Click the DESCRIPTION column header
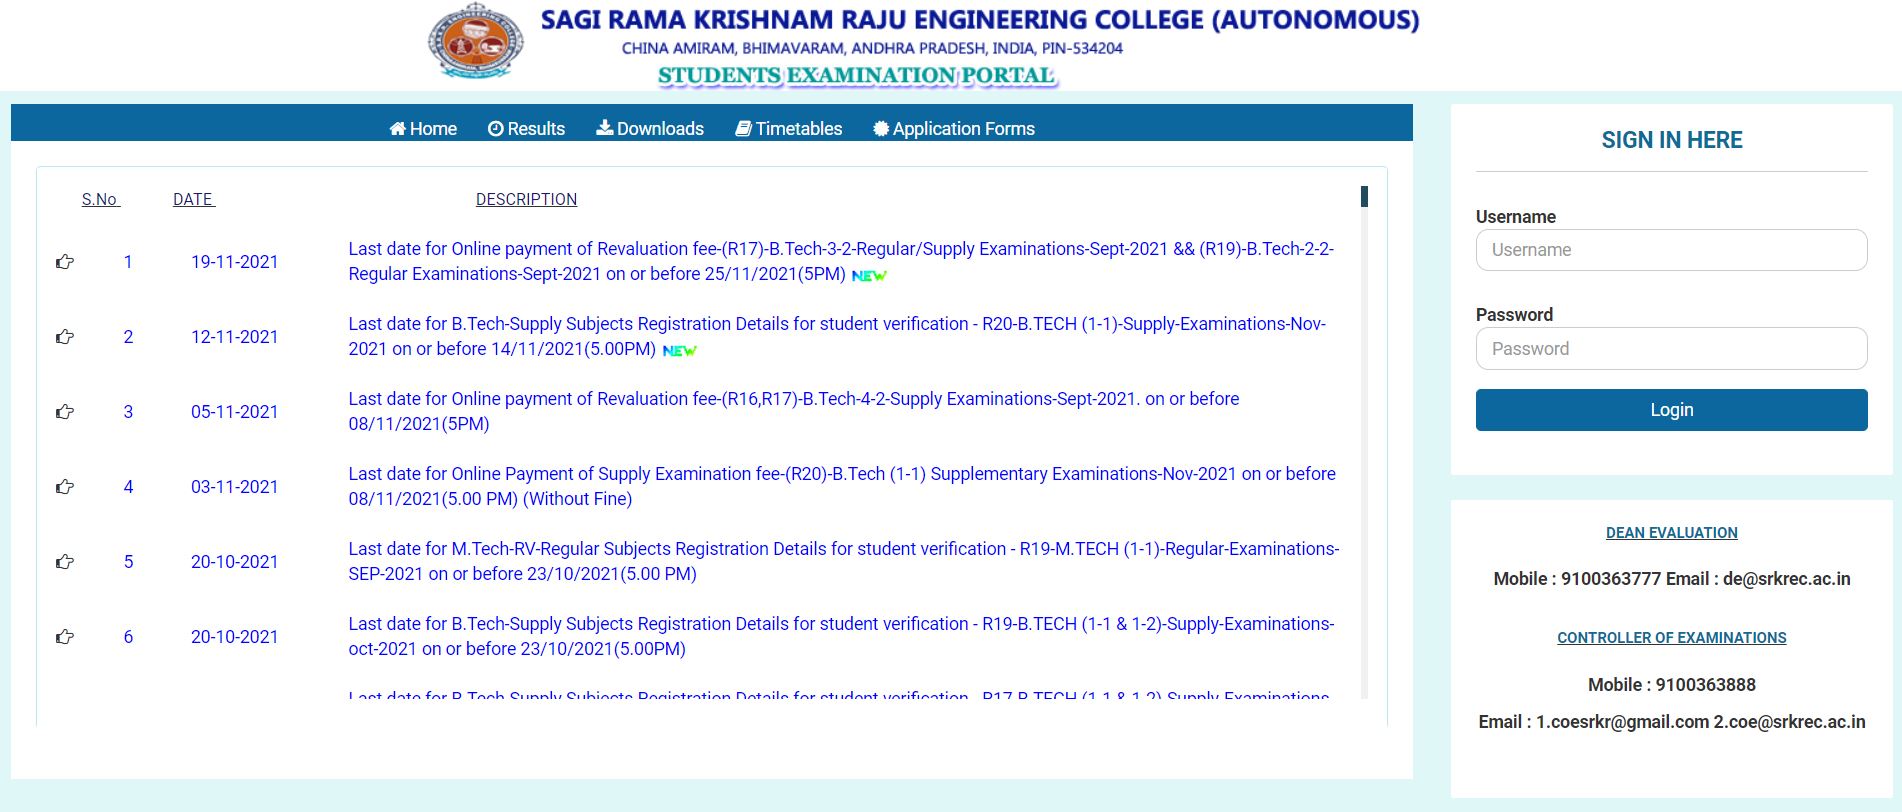Screen dimensions: 1902x812 pyautogui.click(x=526, y=199)
